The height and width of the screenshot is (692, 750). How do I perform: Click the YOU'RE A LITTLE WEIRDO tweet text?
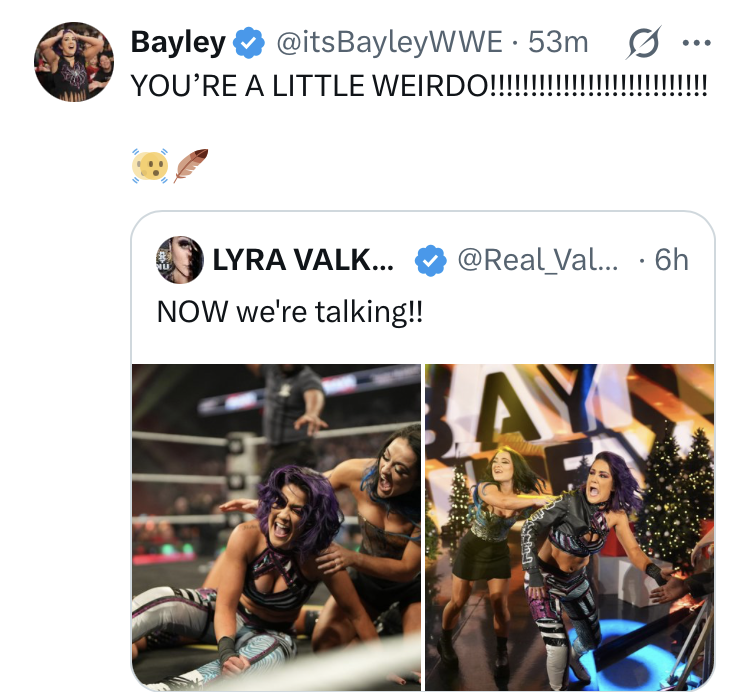pyautogui.click(x=419, y=86)
